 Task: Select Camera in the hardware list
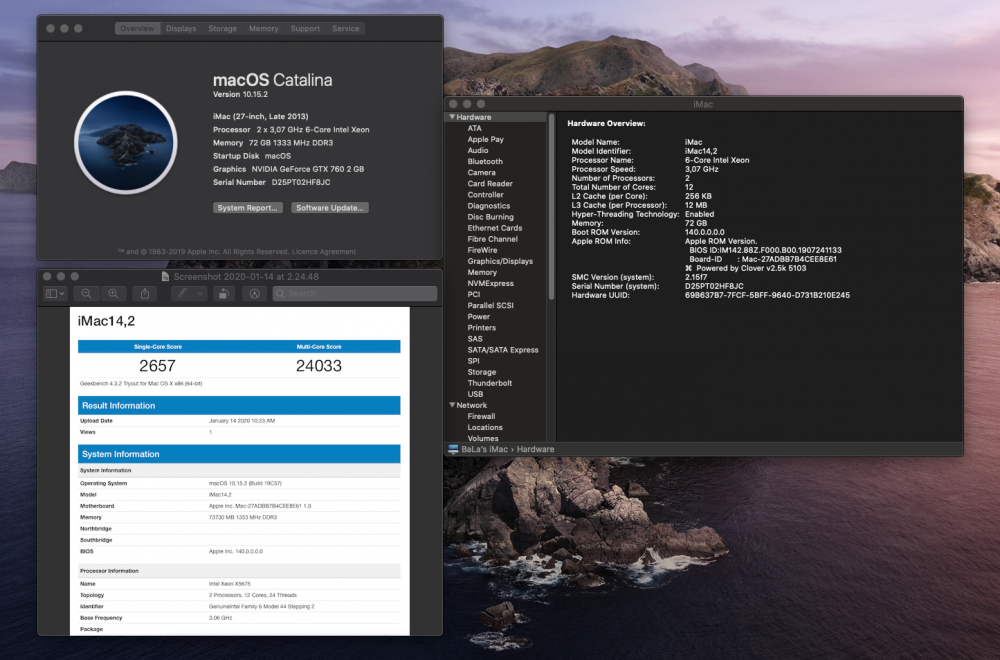481,173
